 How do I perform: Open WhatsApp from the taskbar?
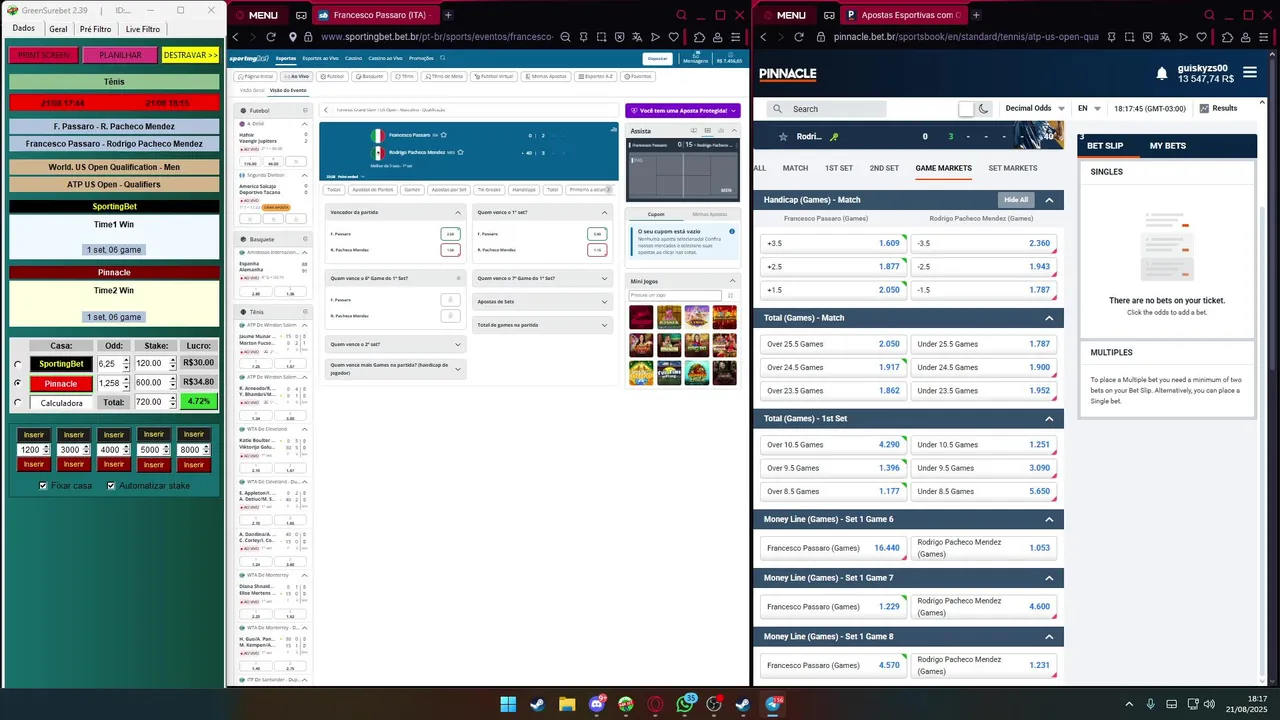coord(685,704)
